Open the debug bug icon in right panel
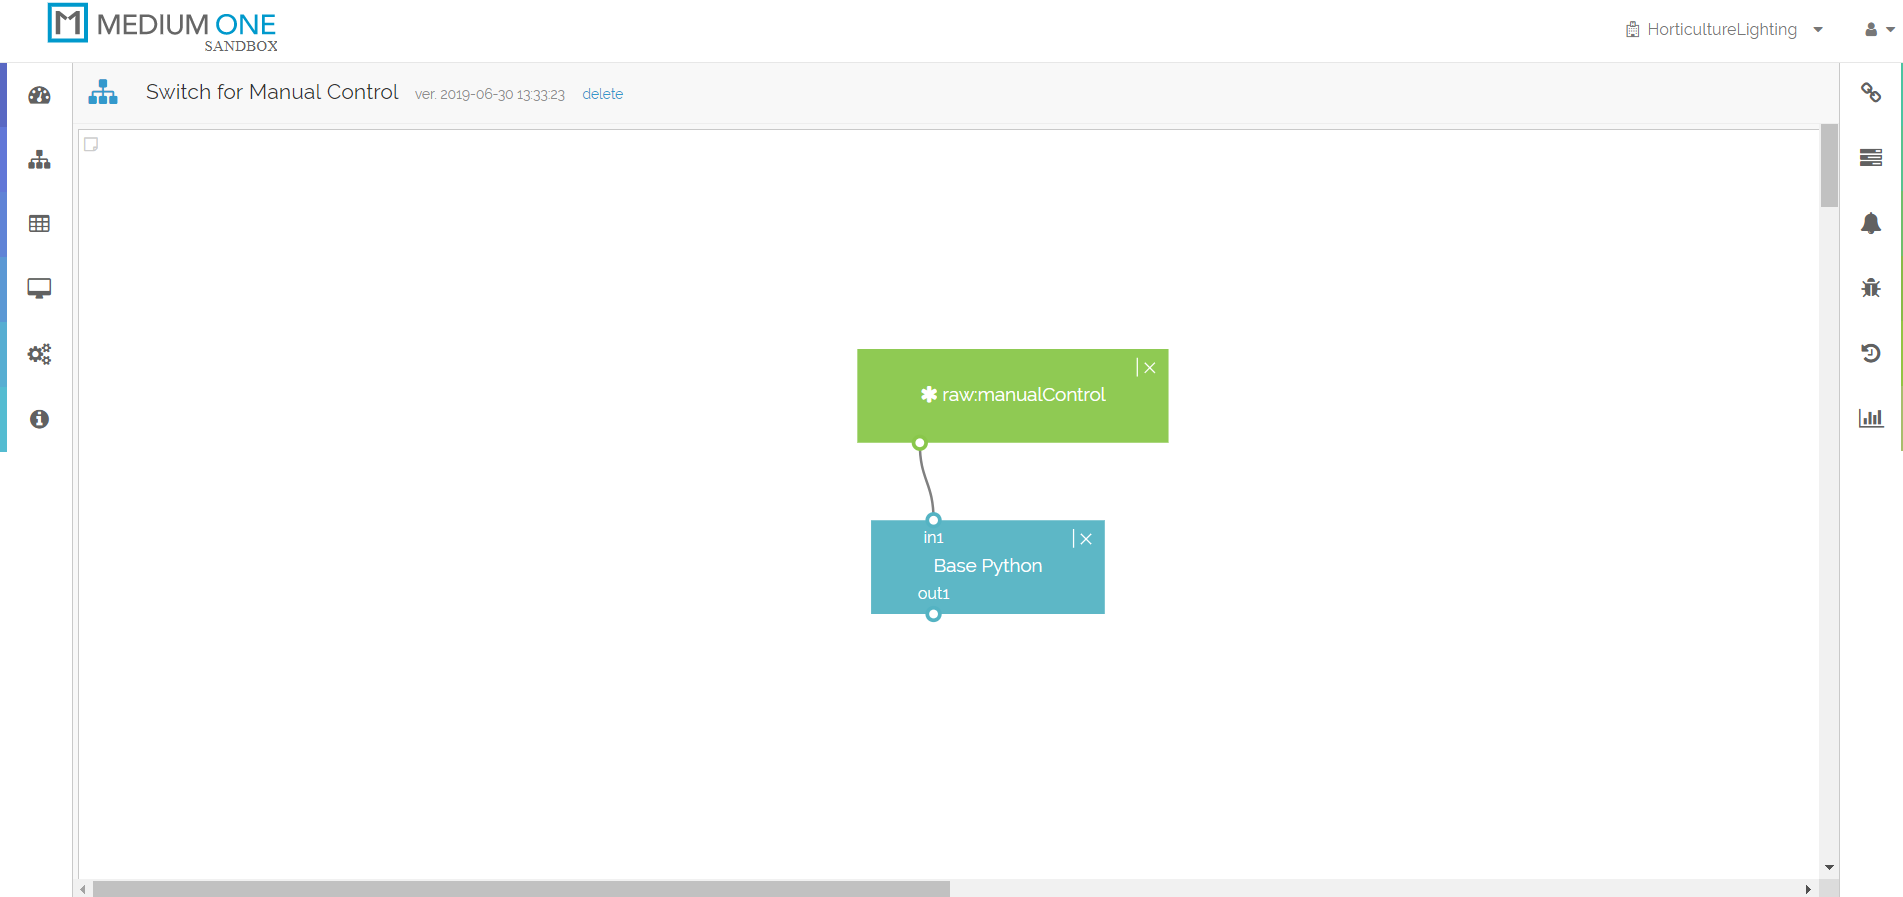This screenshot has height=897, width=1903. tap(1870, 288)
